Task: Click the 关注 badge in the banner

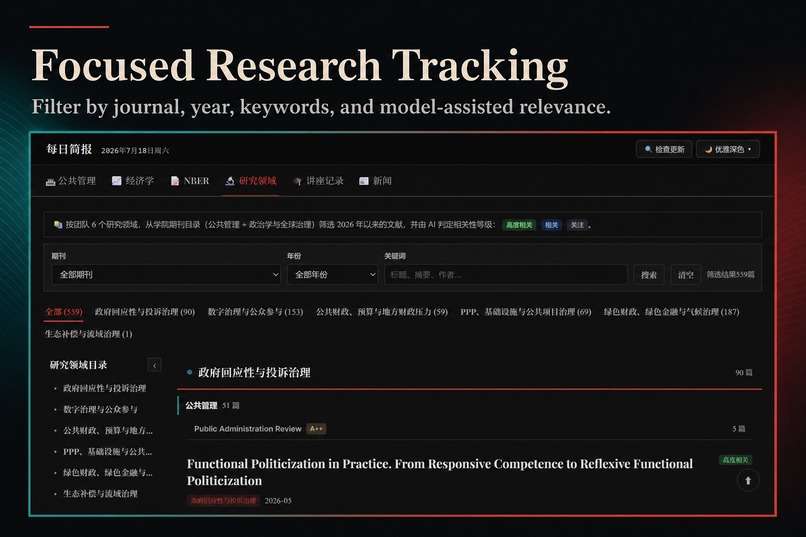Action: point(577,225)
